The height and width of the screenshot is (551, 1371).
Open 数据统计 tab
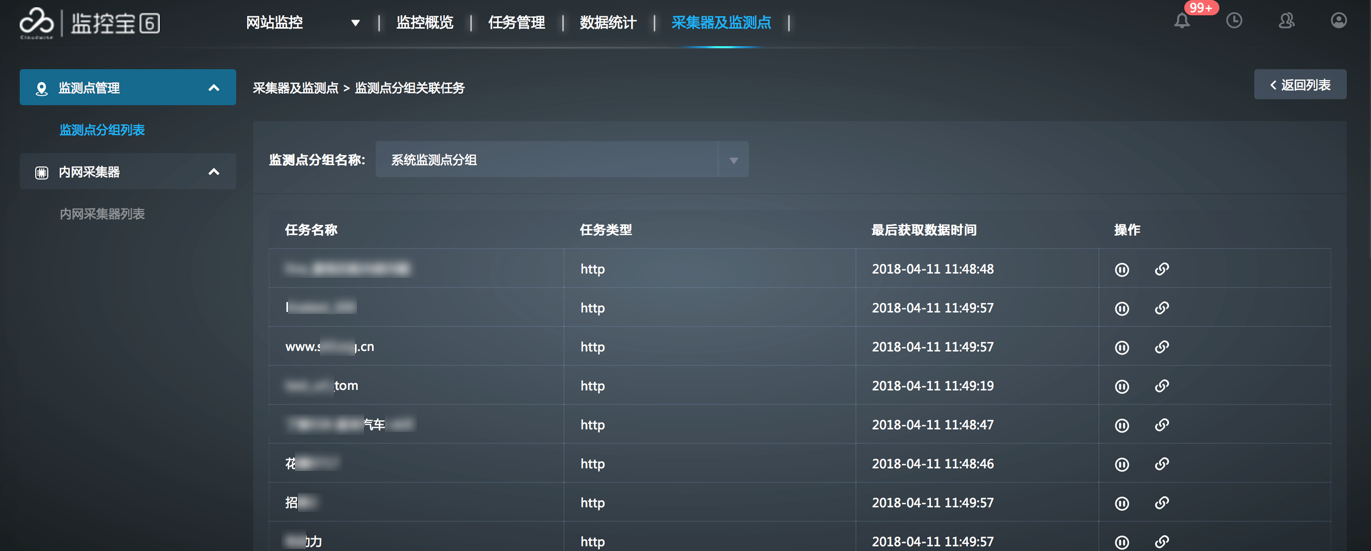click(608, 22)
